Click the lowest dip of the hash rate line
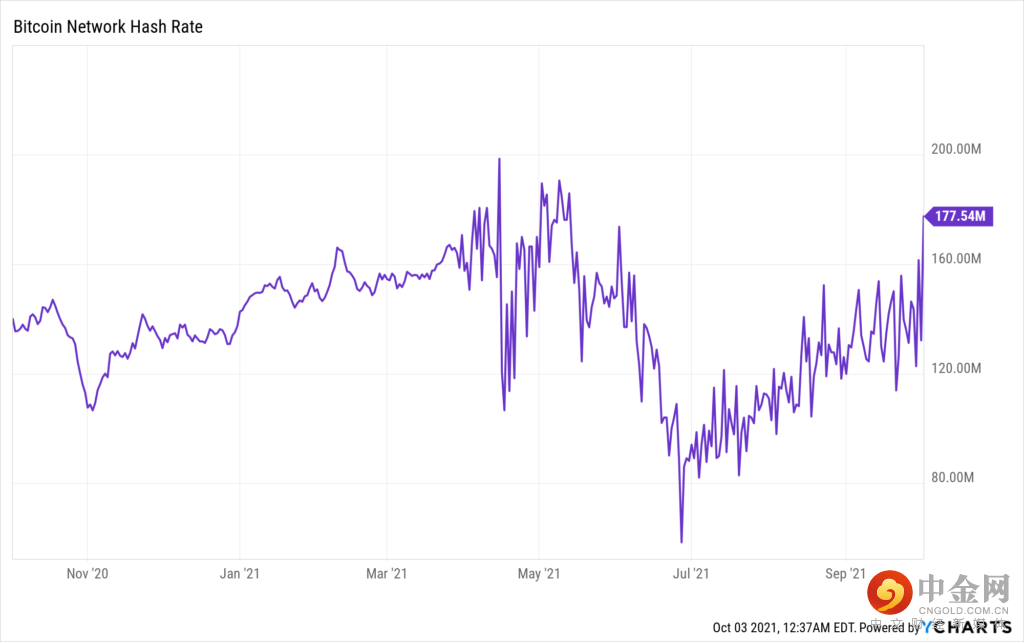 click(682, 542)
